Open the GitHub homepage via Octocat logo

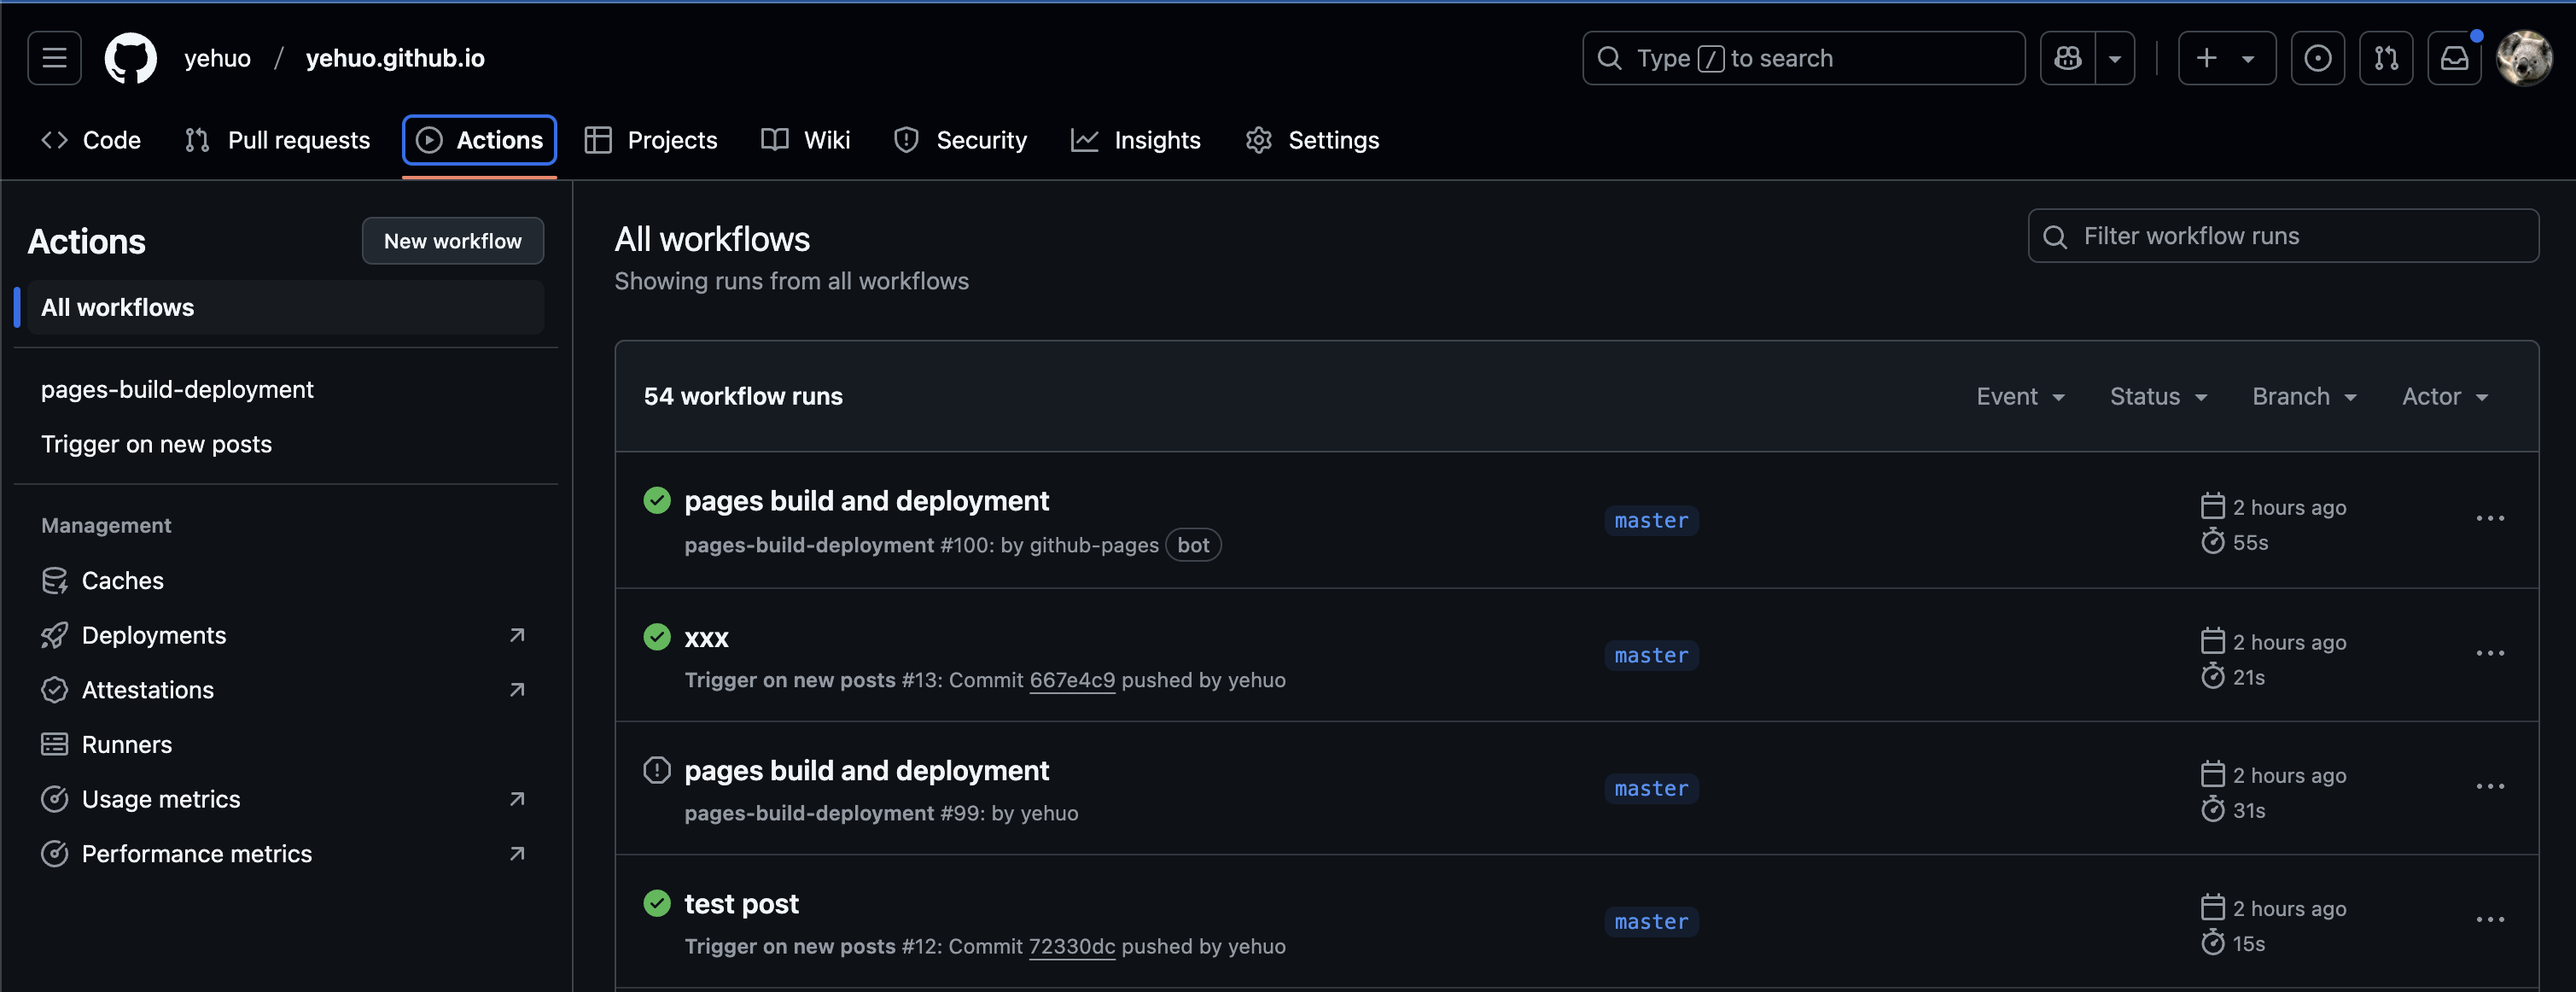point(131,58)
